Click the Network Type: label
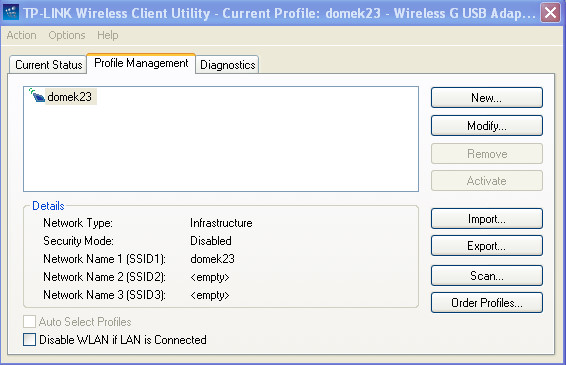This screenshot has width=566, height=365. [78, 223]
